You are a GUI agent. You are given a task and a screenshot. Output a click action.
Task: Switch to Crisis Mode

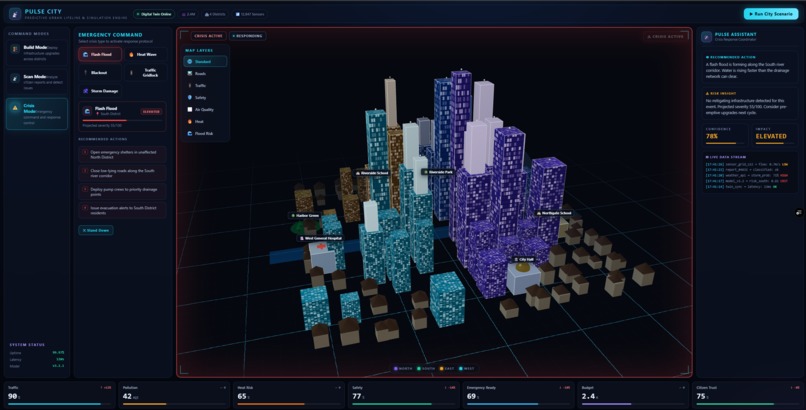pyautogui.click(x=36, y=114)
